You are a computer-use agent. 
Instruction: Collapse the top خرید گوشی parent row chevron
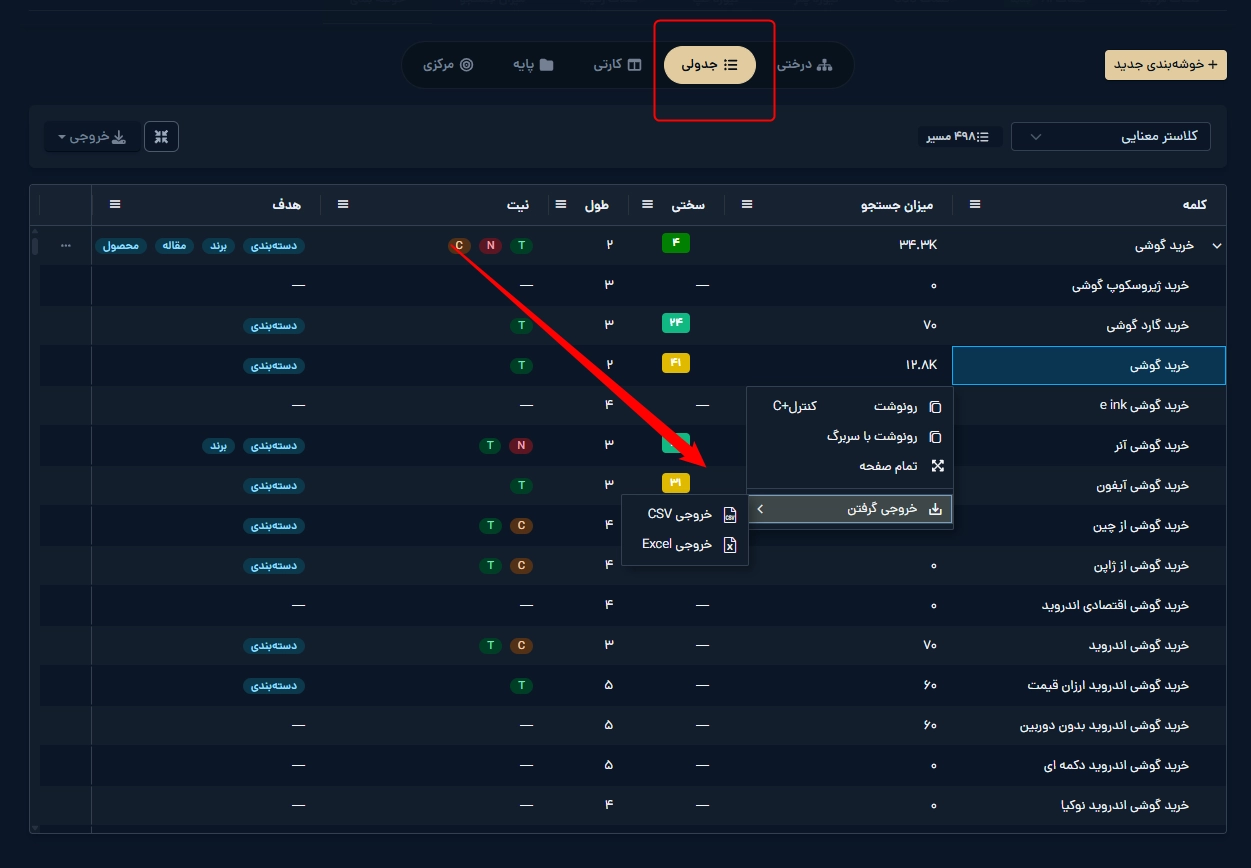pos(1217,245)
